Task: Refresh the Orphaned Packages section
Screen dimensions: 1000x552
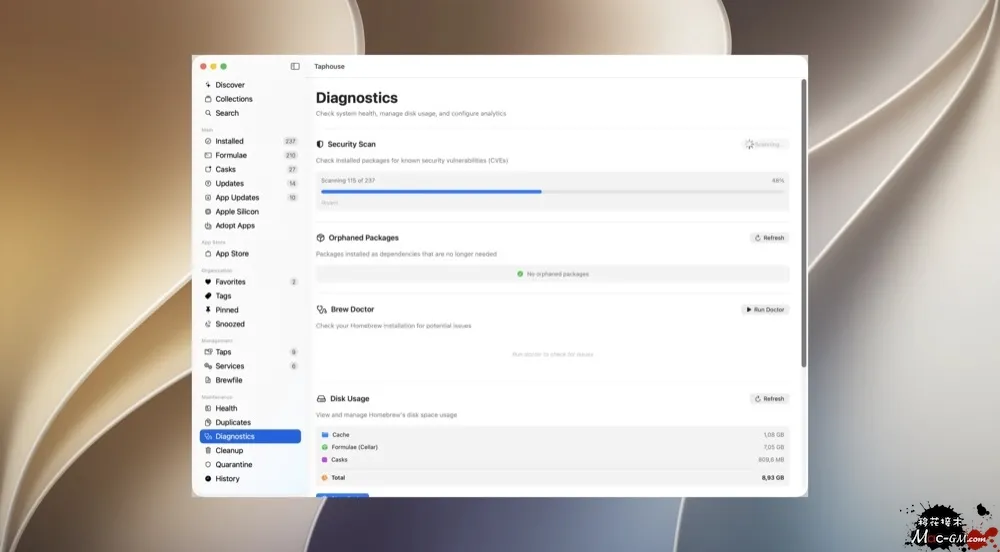Action: coord(769,238)
